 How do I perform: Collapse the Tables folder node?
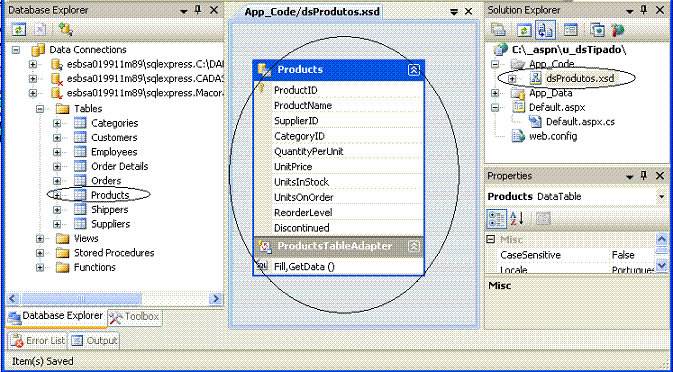[x=40, y=109]
